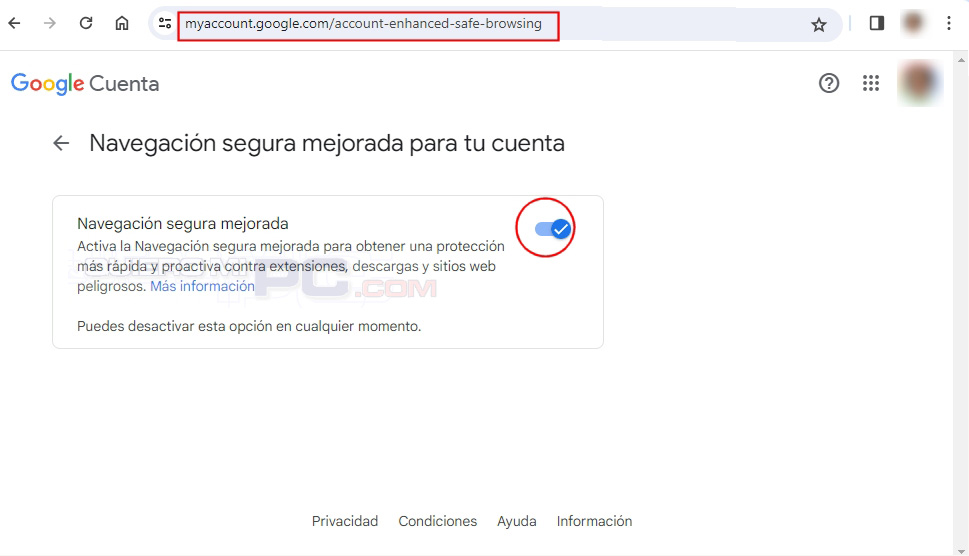
Task: Open the Más información link
Action: [x=202, y=286]
